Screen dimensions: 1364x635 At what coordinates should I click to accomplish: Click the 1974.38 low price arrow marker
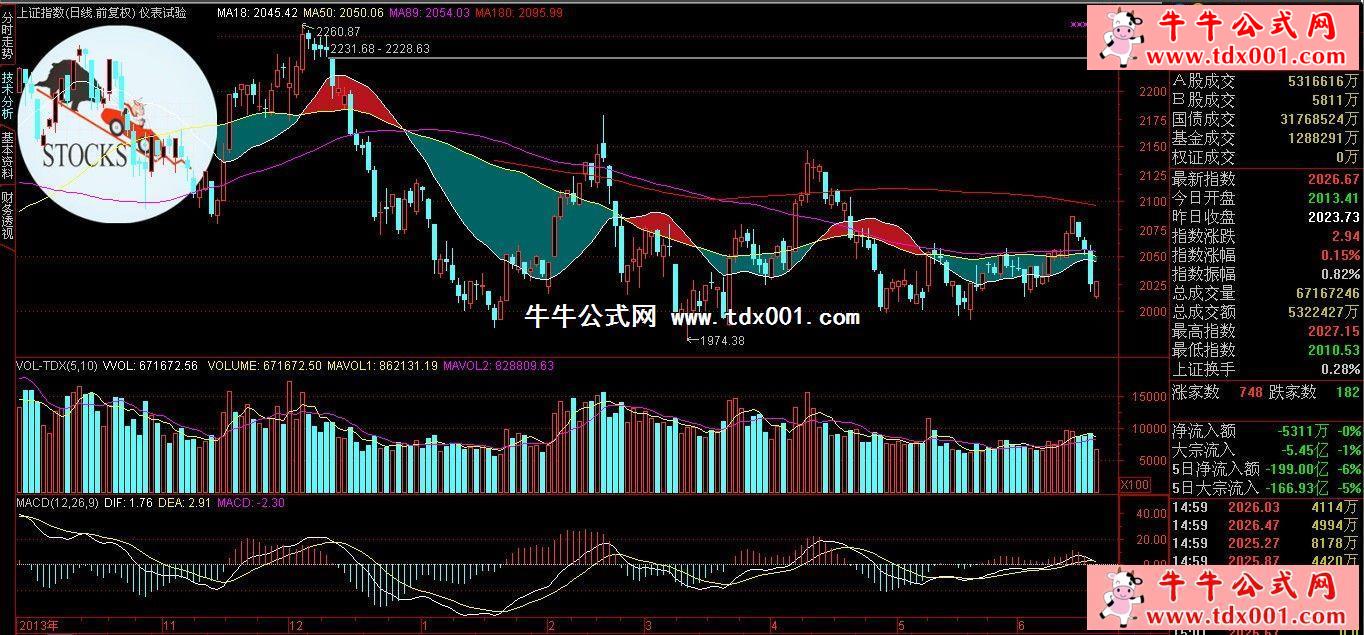click(713, 340)
